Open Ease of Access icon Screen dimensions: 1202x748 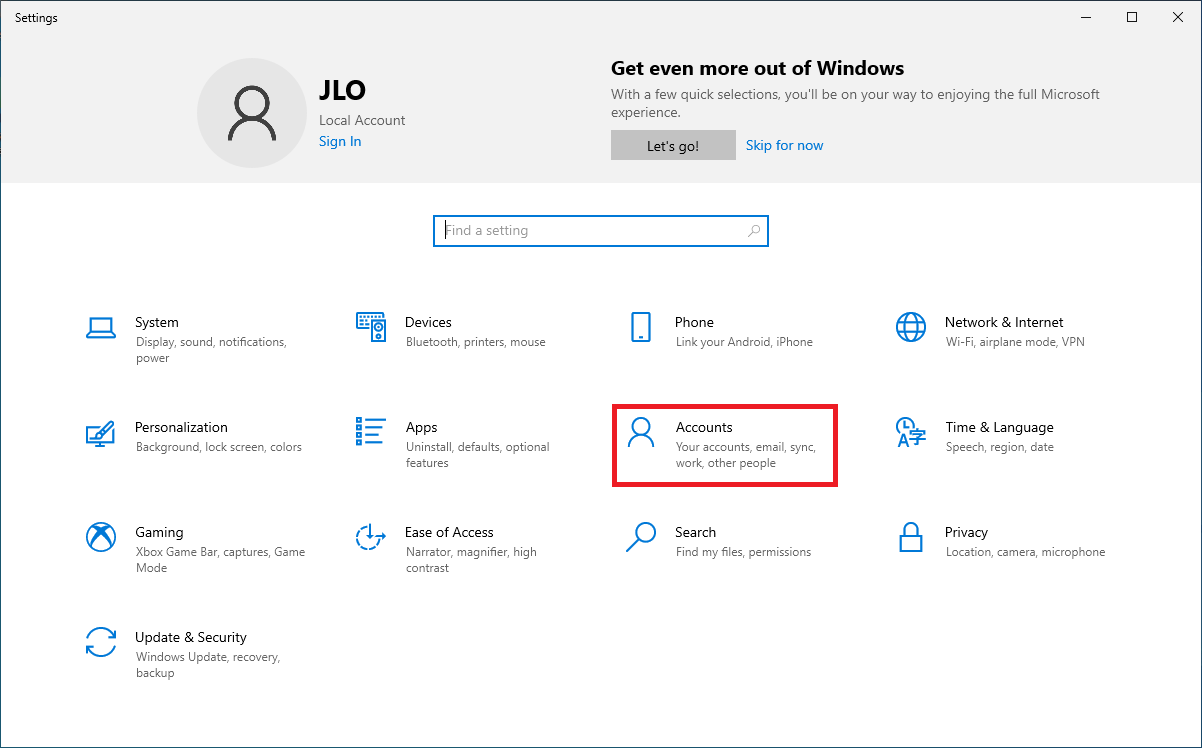click(x=371, y=537)
